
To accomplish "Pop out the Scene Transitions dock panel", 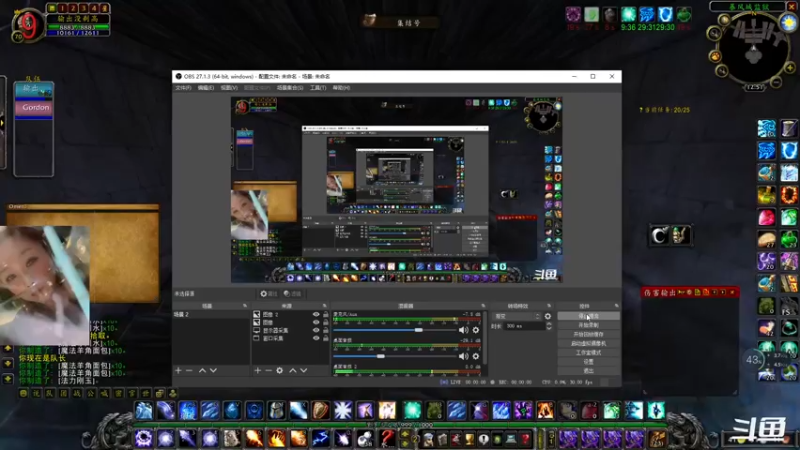I will tap(549, 306).
